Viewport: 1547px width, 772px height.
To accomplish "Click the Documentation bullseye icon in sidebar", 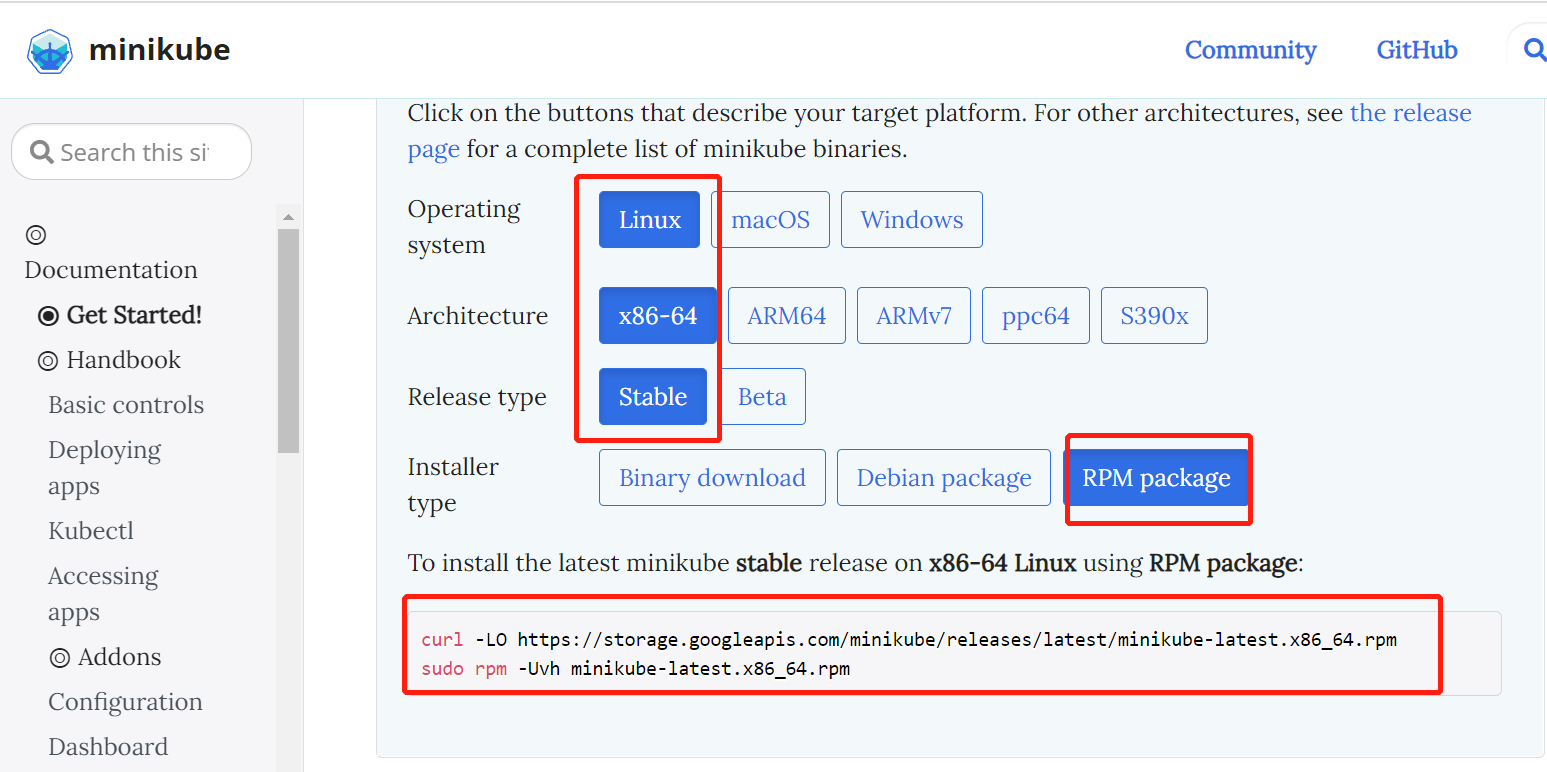I will 35,234.
